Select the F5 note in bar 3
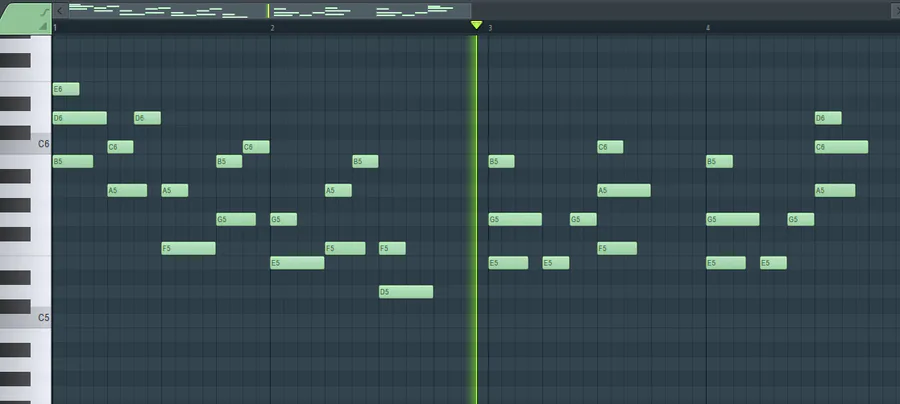Screen dimensions: 900x404 pyautogui.click(x=617, y=248)
